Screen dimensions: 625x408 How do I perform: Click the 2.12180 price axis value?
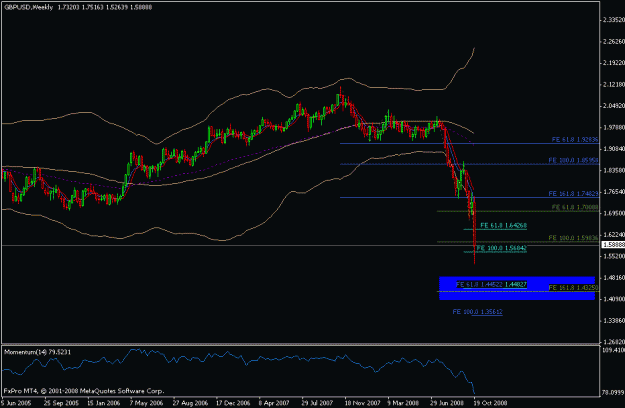point(614,84)
